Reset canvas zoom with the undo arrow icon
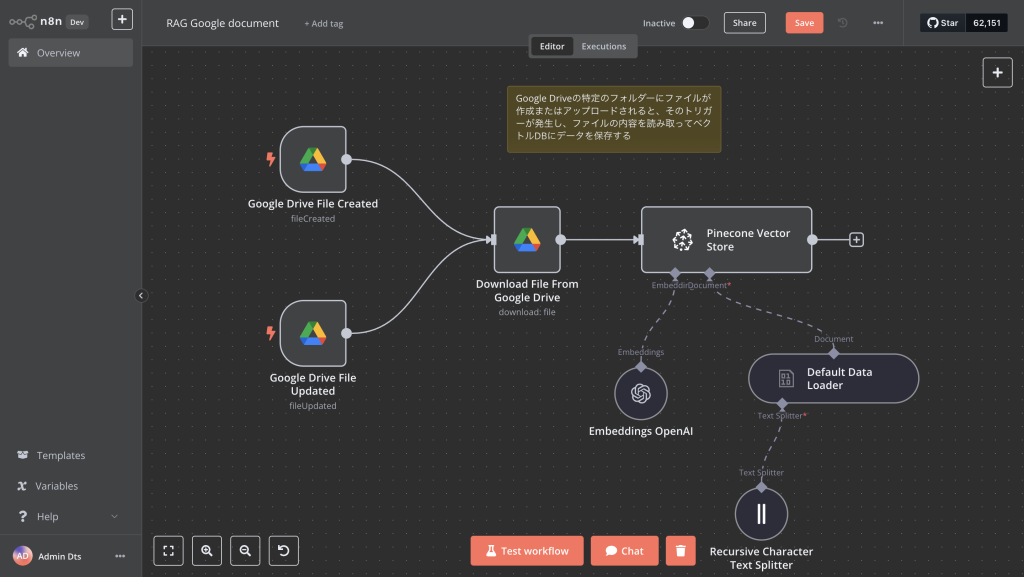This screenshot has width=1024, height=577. [284, 551]
